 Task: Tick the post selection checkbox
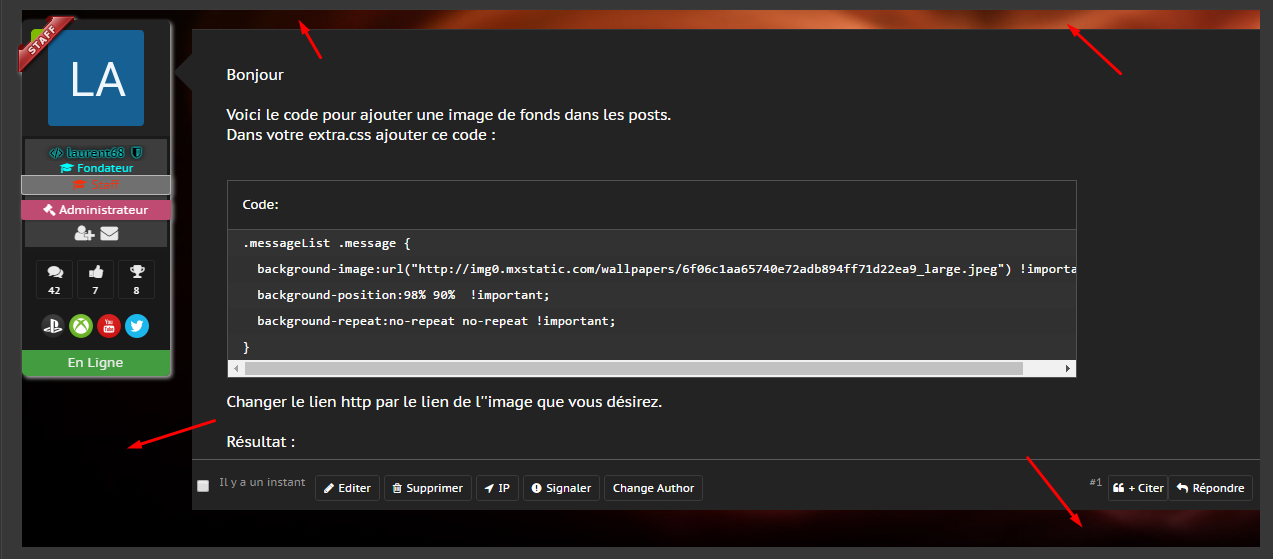[203, 485]
